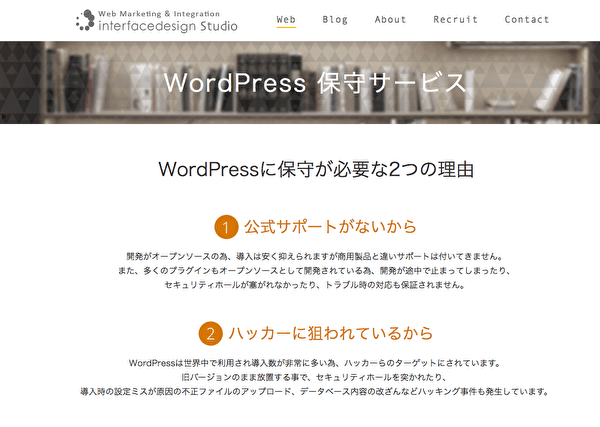
Task: Navigate to Recruit section
Action: click(455, 20)
